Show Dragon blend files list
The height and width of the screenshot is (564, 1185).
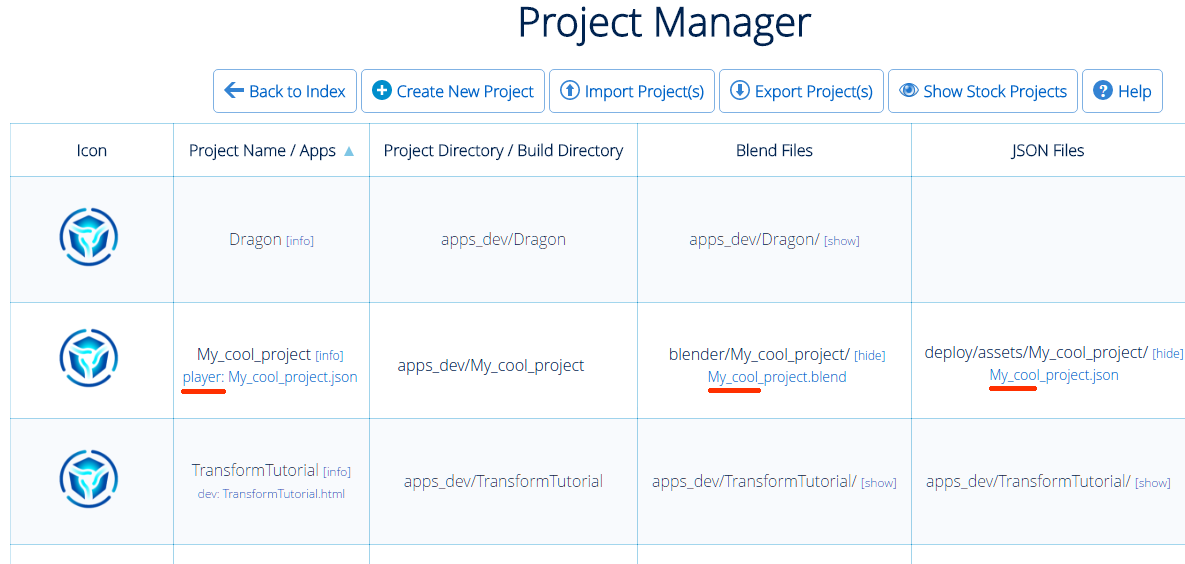tap(841, 241)
